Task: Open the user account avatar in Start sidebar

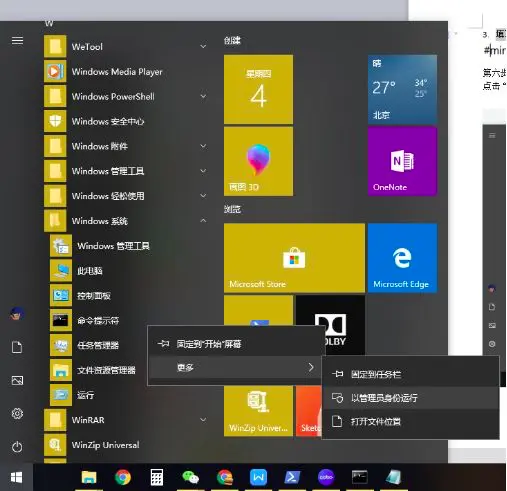Action: (17, 314)
